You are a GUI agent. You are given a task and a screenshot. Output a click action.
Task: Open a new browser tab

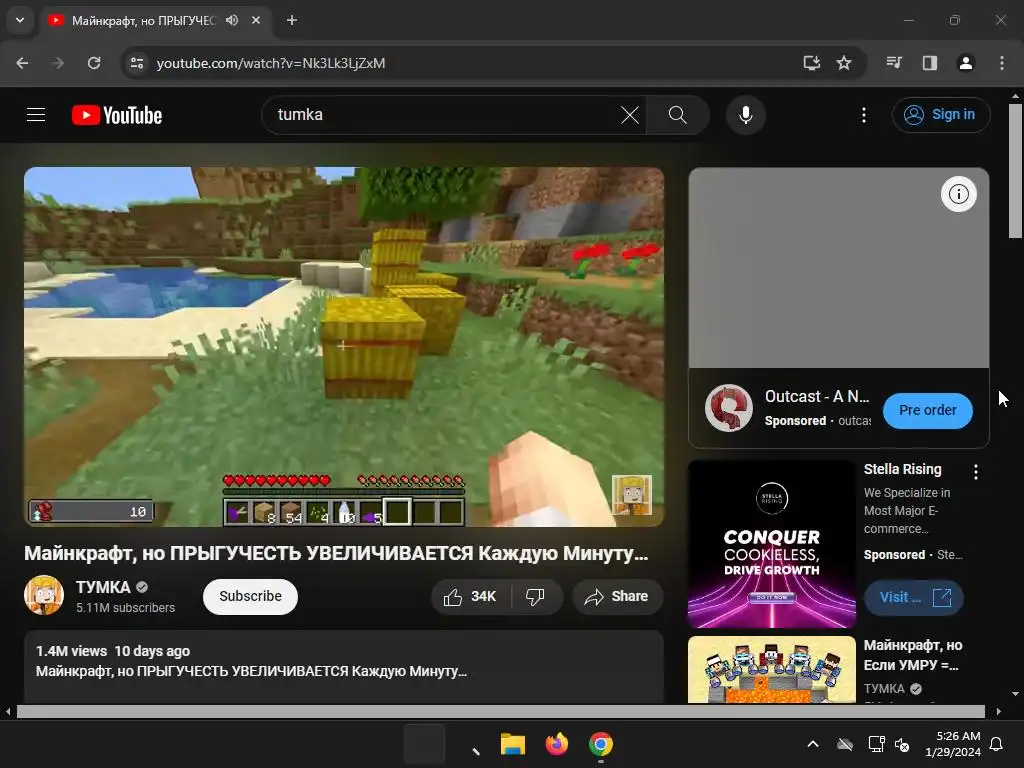pos(292,20)
